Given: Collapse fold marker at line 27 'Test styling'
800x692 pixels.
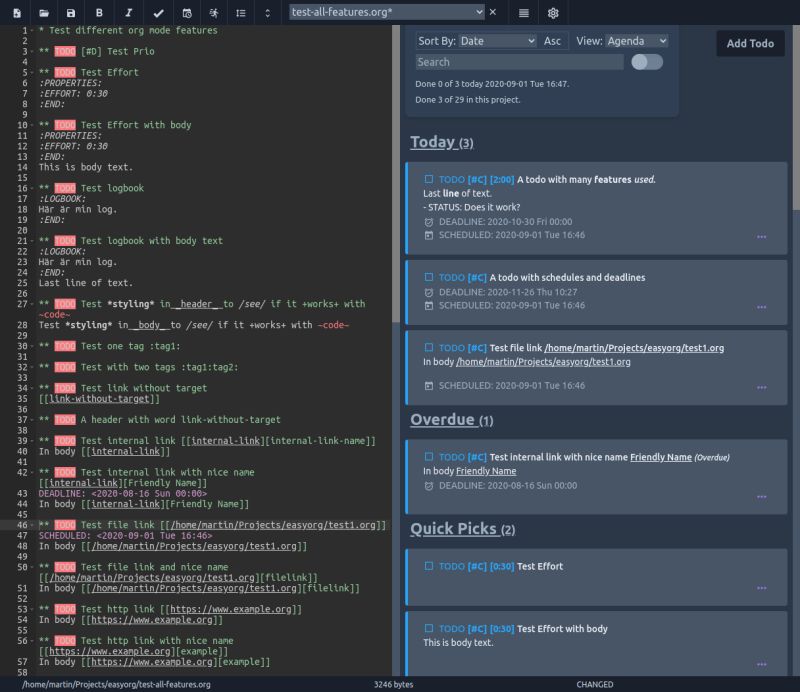Looking at the screenshot, I should (32, 304).
